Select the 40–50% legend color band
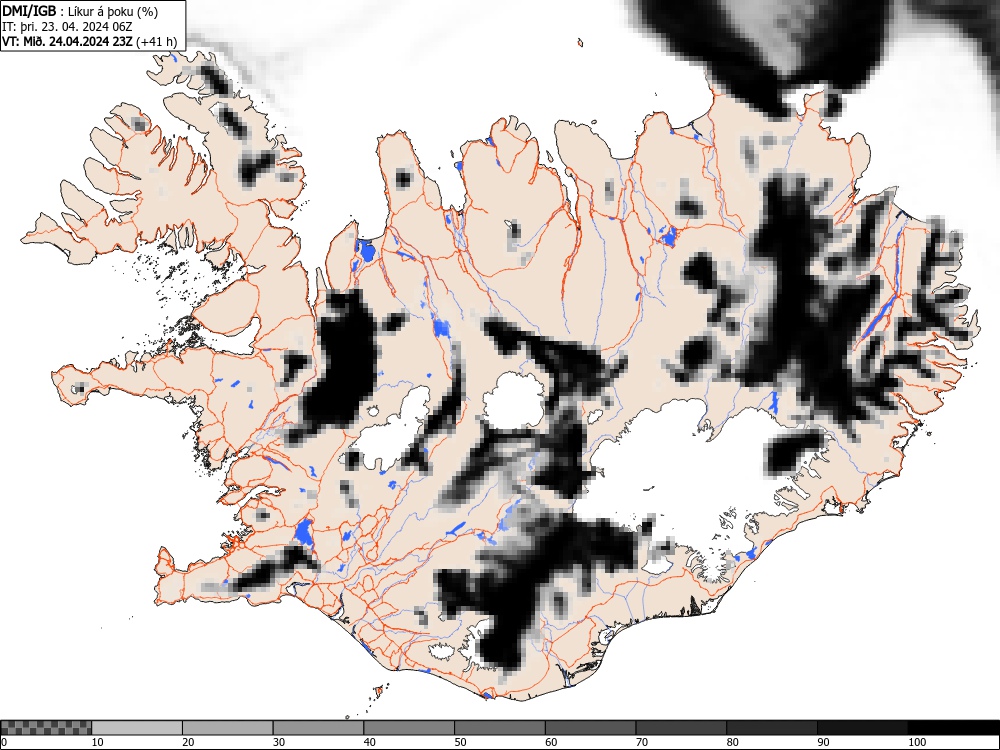The width and height of the screenshot is (1000, 750). pyautogui.click(x=409, y=728)
